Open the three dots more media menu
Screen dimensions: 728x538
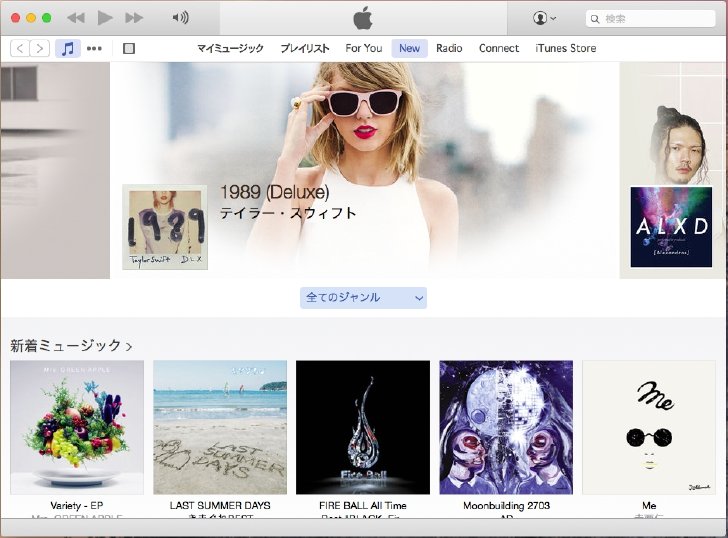[94, 48]
